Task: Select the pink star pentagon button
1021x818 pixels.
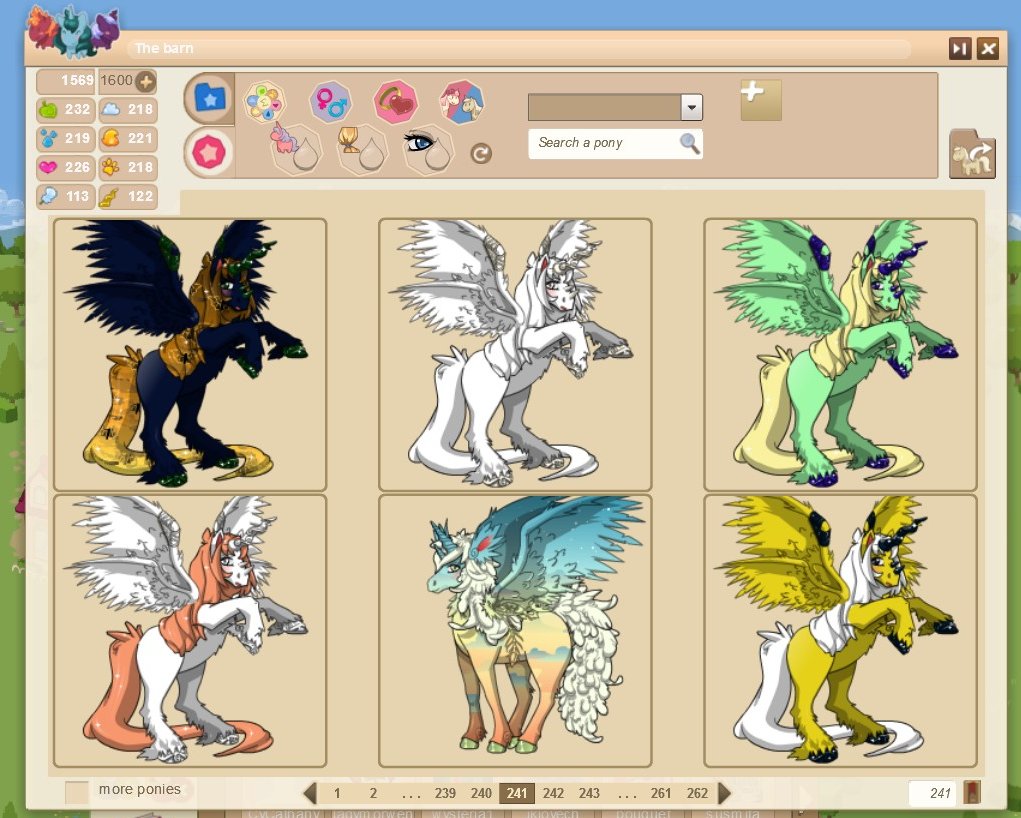Action: [210, 152]
